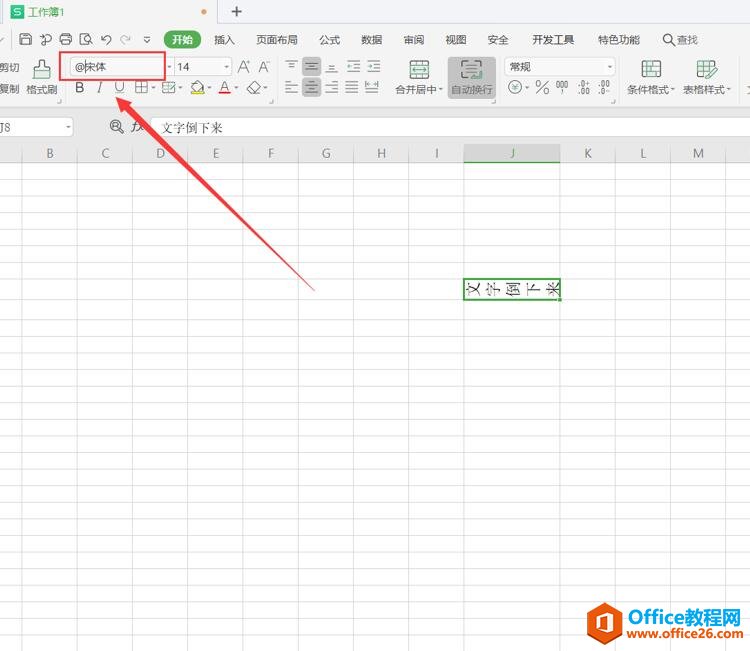Apply thousands separator format
Image resolution: width=750 pixels, height=651 pixels.
(x=562, y=87)
